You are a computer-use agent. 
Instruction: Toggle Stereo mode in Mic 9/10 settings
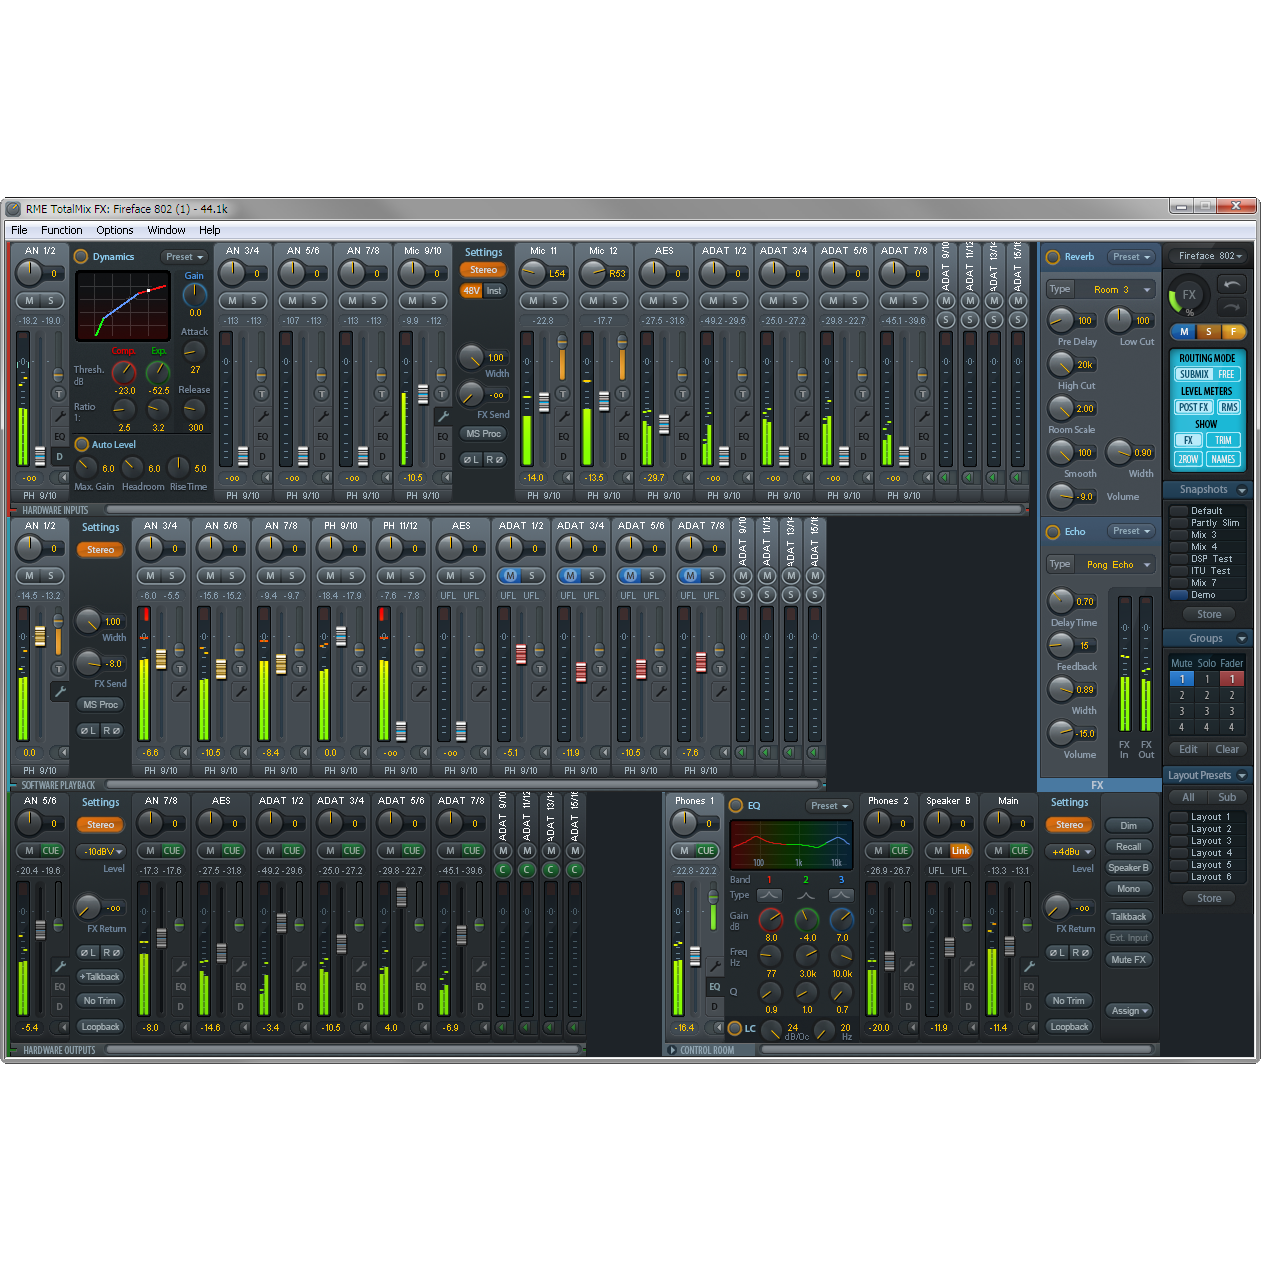pyautogui.click(x=484, y=270)
